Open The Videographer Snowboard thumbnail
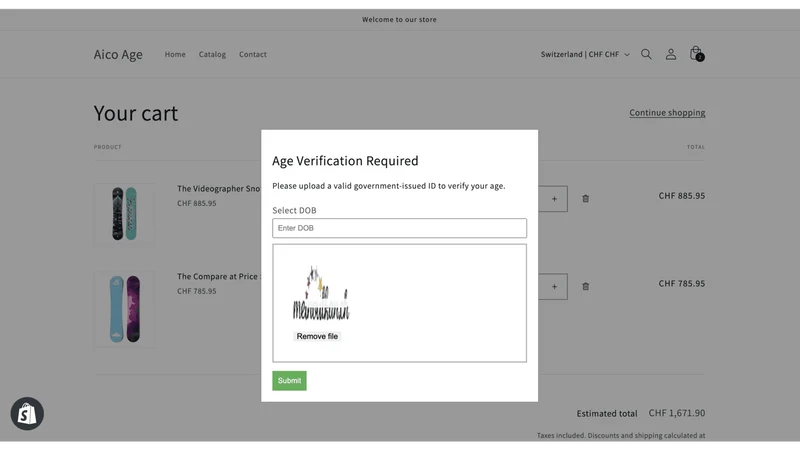The image size is (800, 450). pos(124,214)
